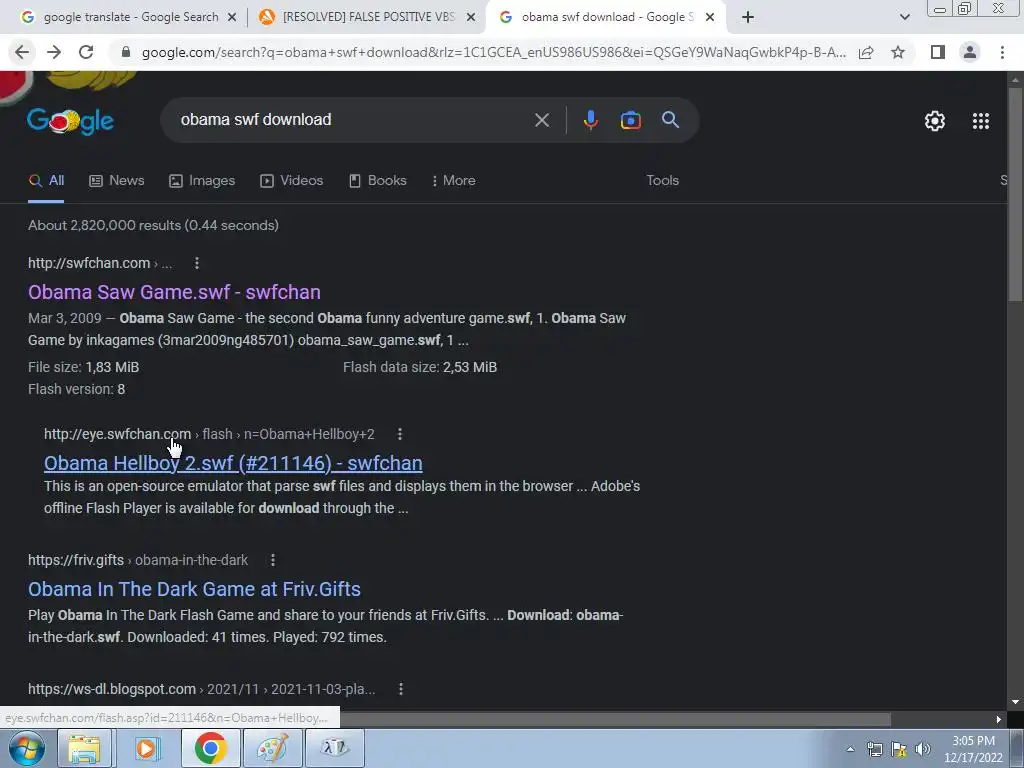Search by image with camera icon
Viewport: 1024px width, 768px height.
630,120
